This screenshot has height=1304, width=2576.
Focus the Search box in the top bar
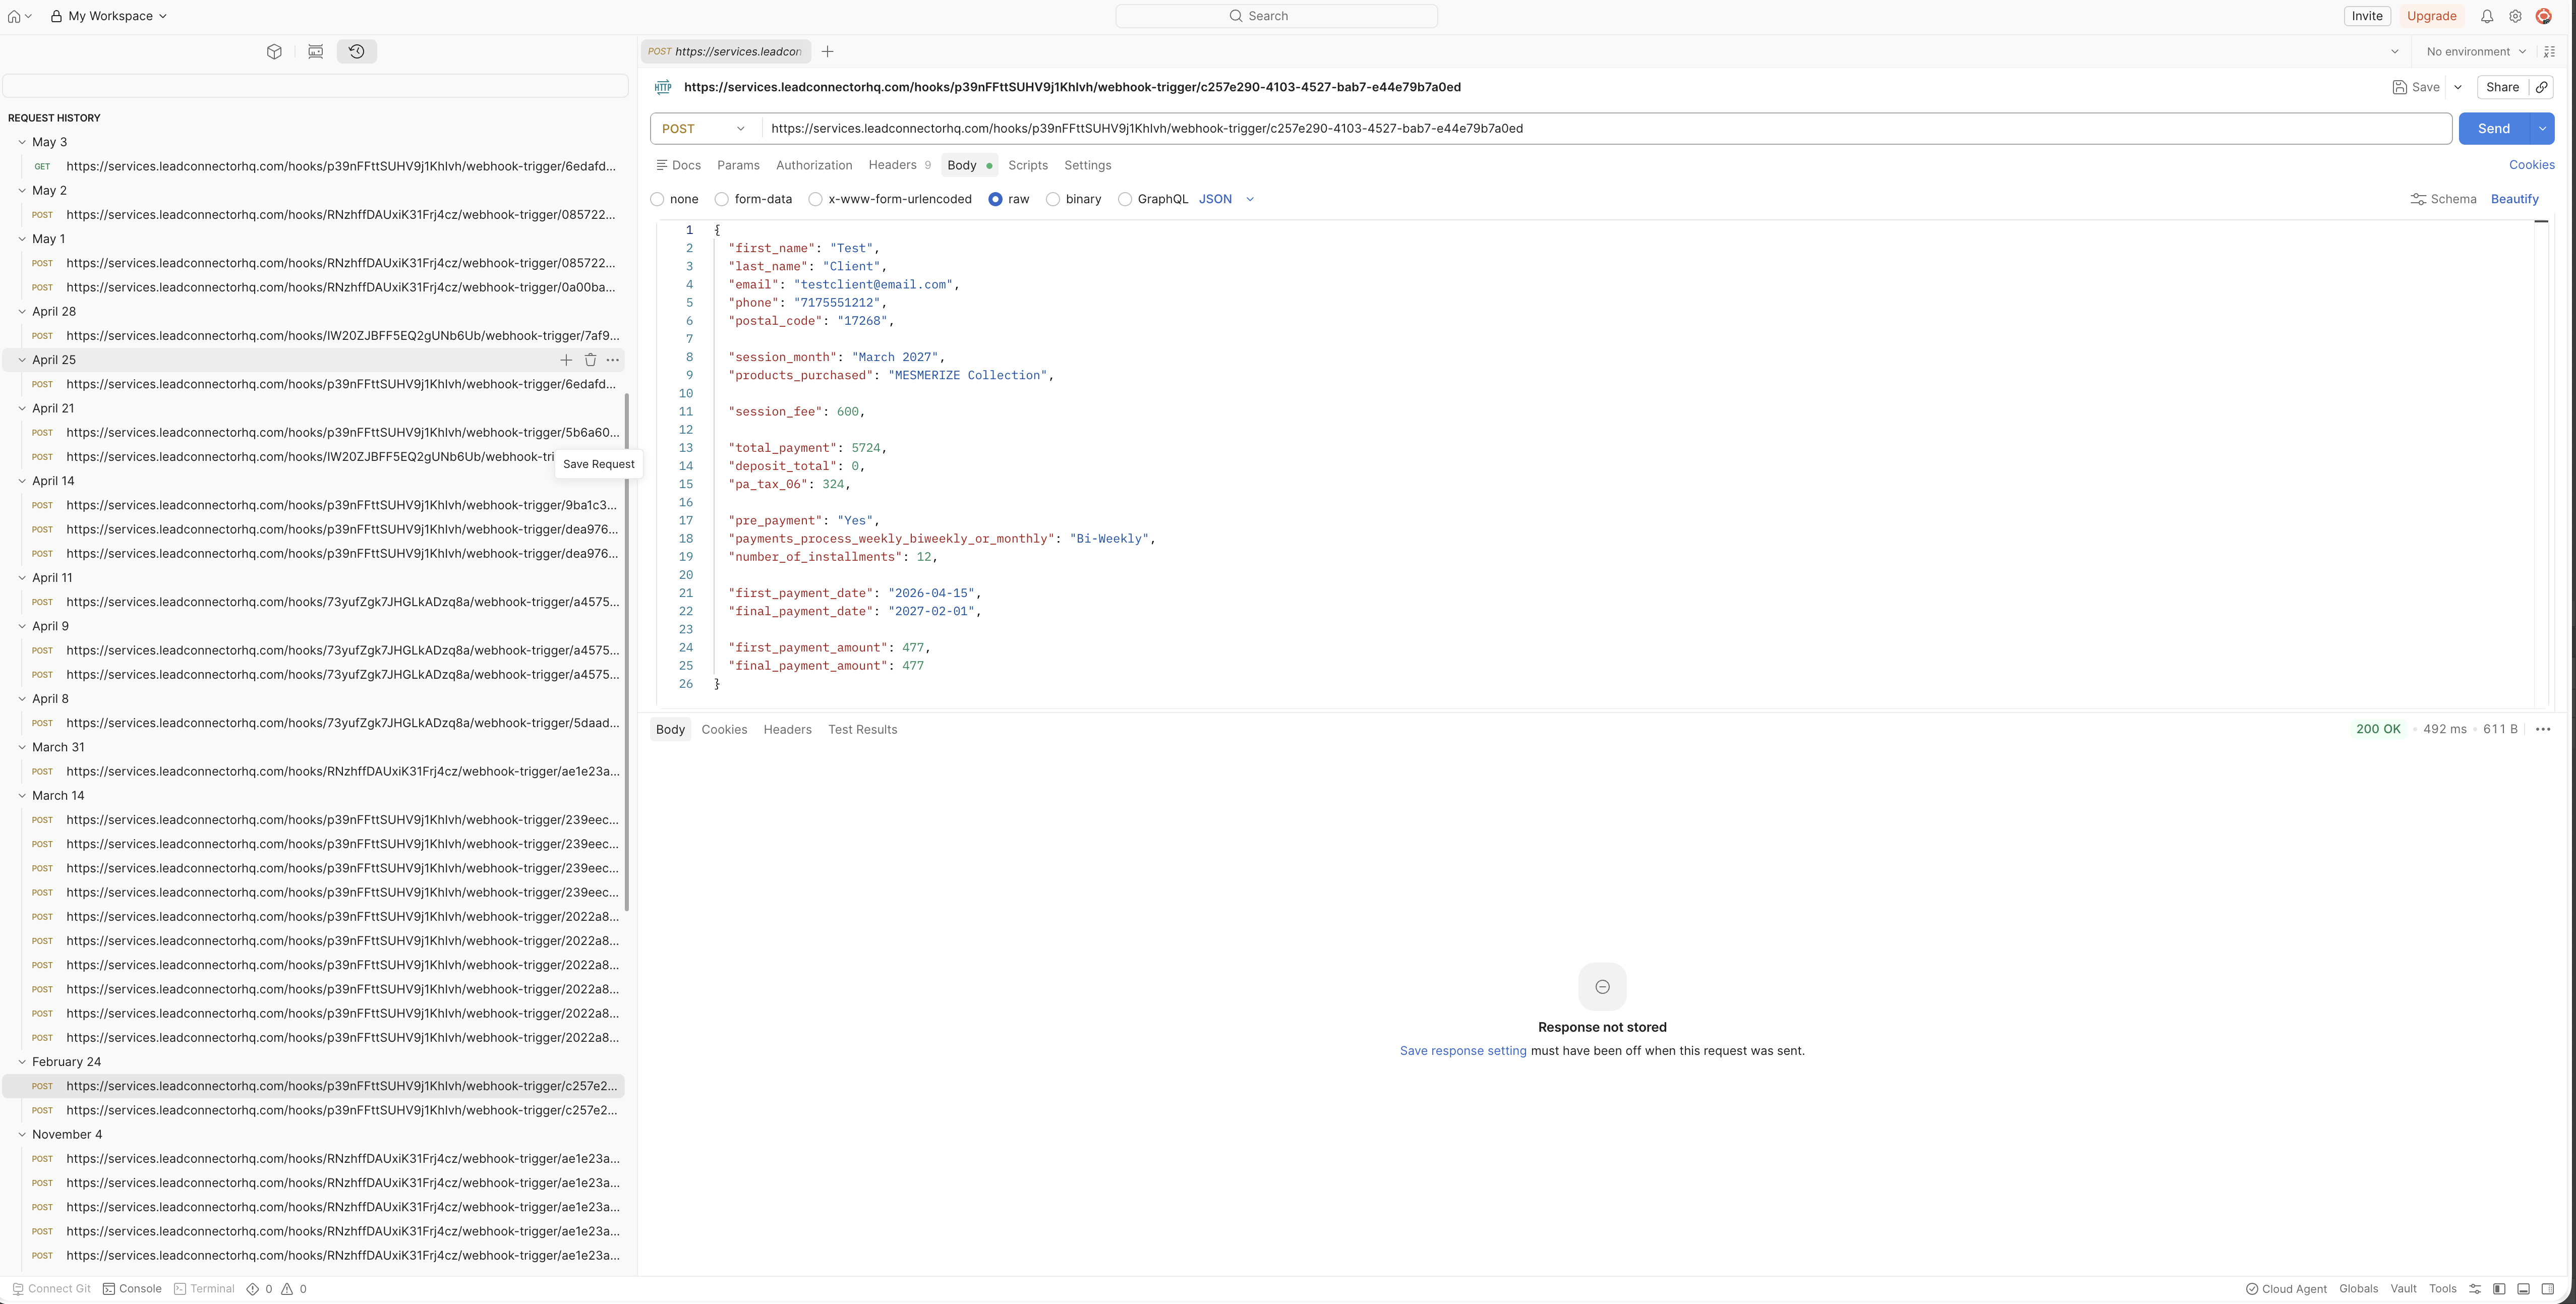(x=1276, y=16)
